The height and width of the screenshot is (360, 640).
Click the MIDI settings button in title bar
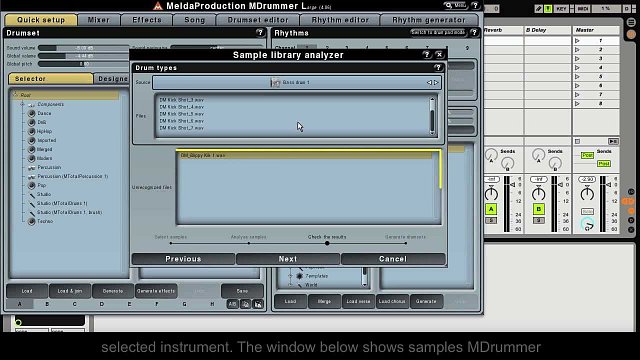[x=456, y=5]
